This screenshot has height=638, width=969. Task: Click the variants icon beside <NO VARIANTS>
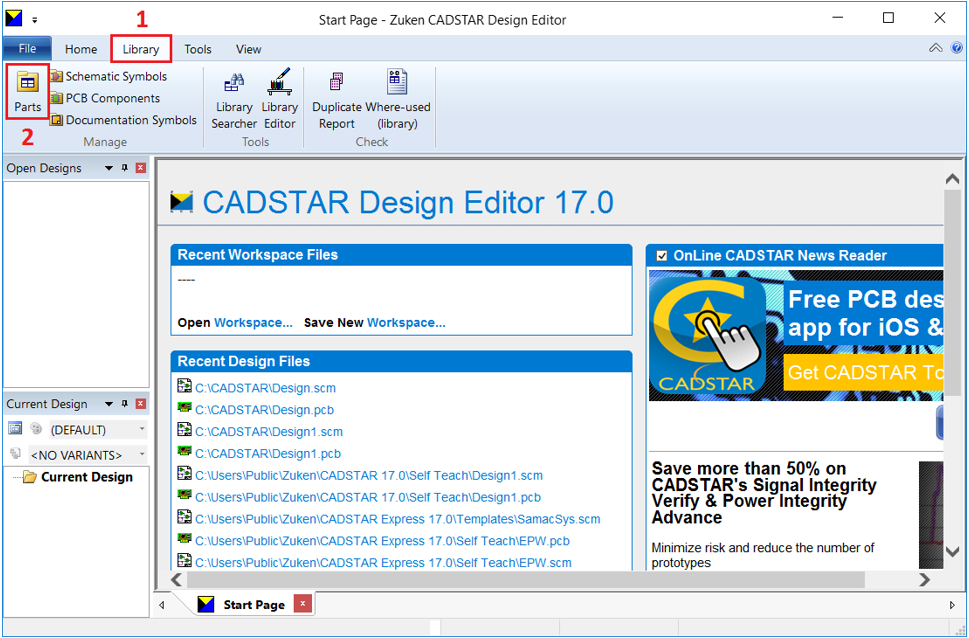15,454
